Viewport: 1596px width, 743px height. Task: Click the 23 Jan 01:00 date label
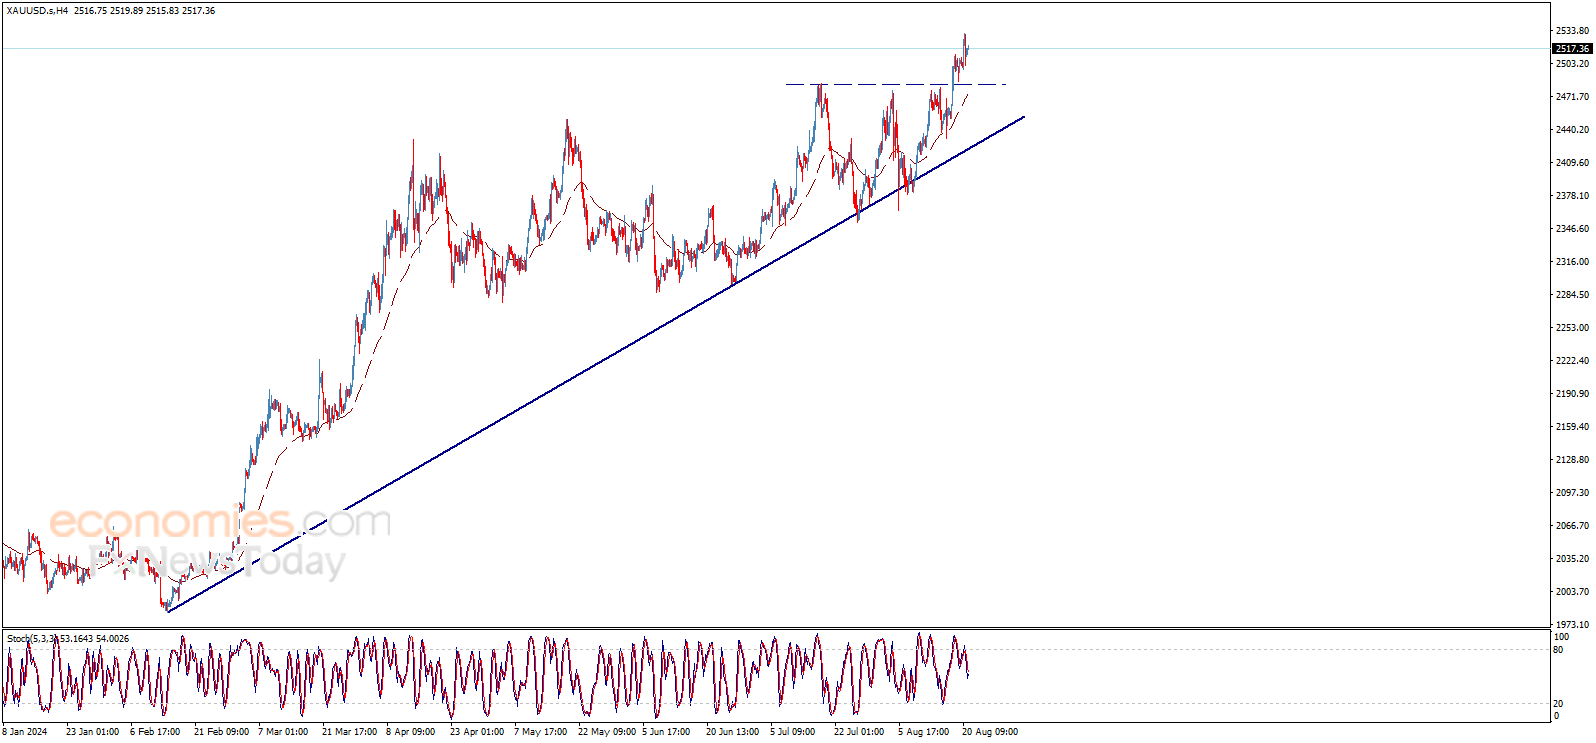[92, 732]
